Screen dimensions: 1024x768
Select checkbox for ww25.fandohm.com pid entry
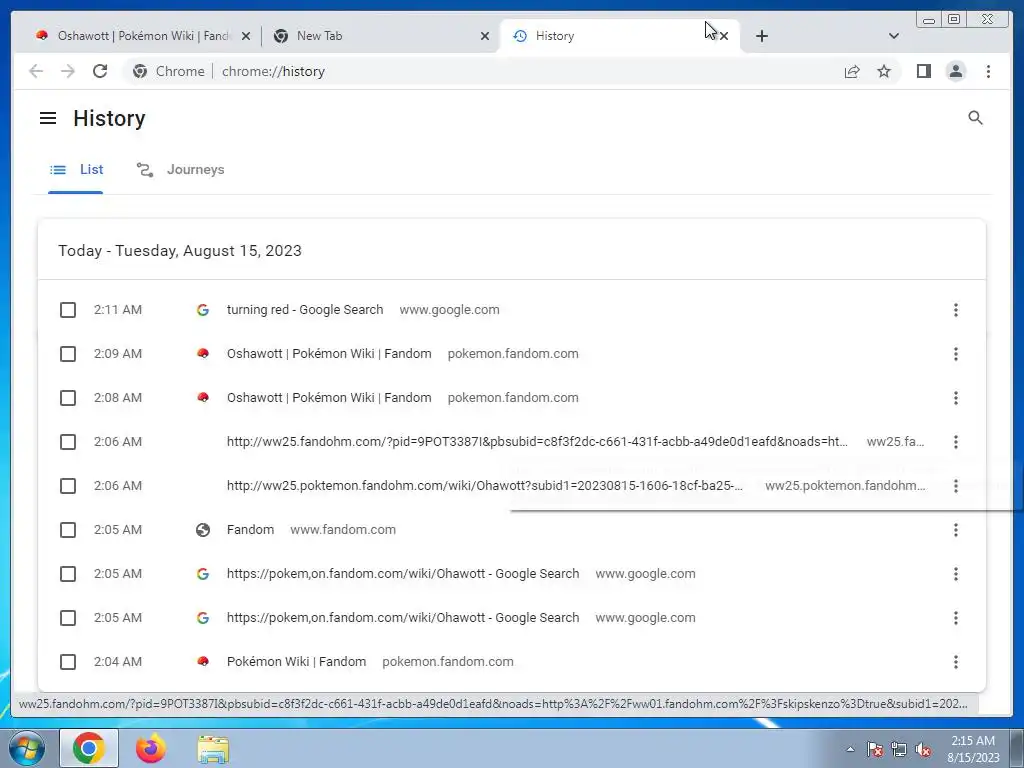(68, 442)
